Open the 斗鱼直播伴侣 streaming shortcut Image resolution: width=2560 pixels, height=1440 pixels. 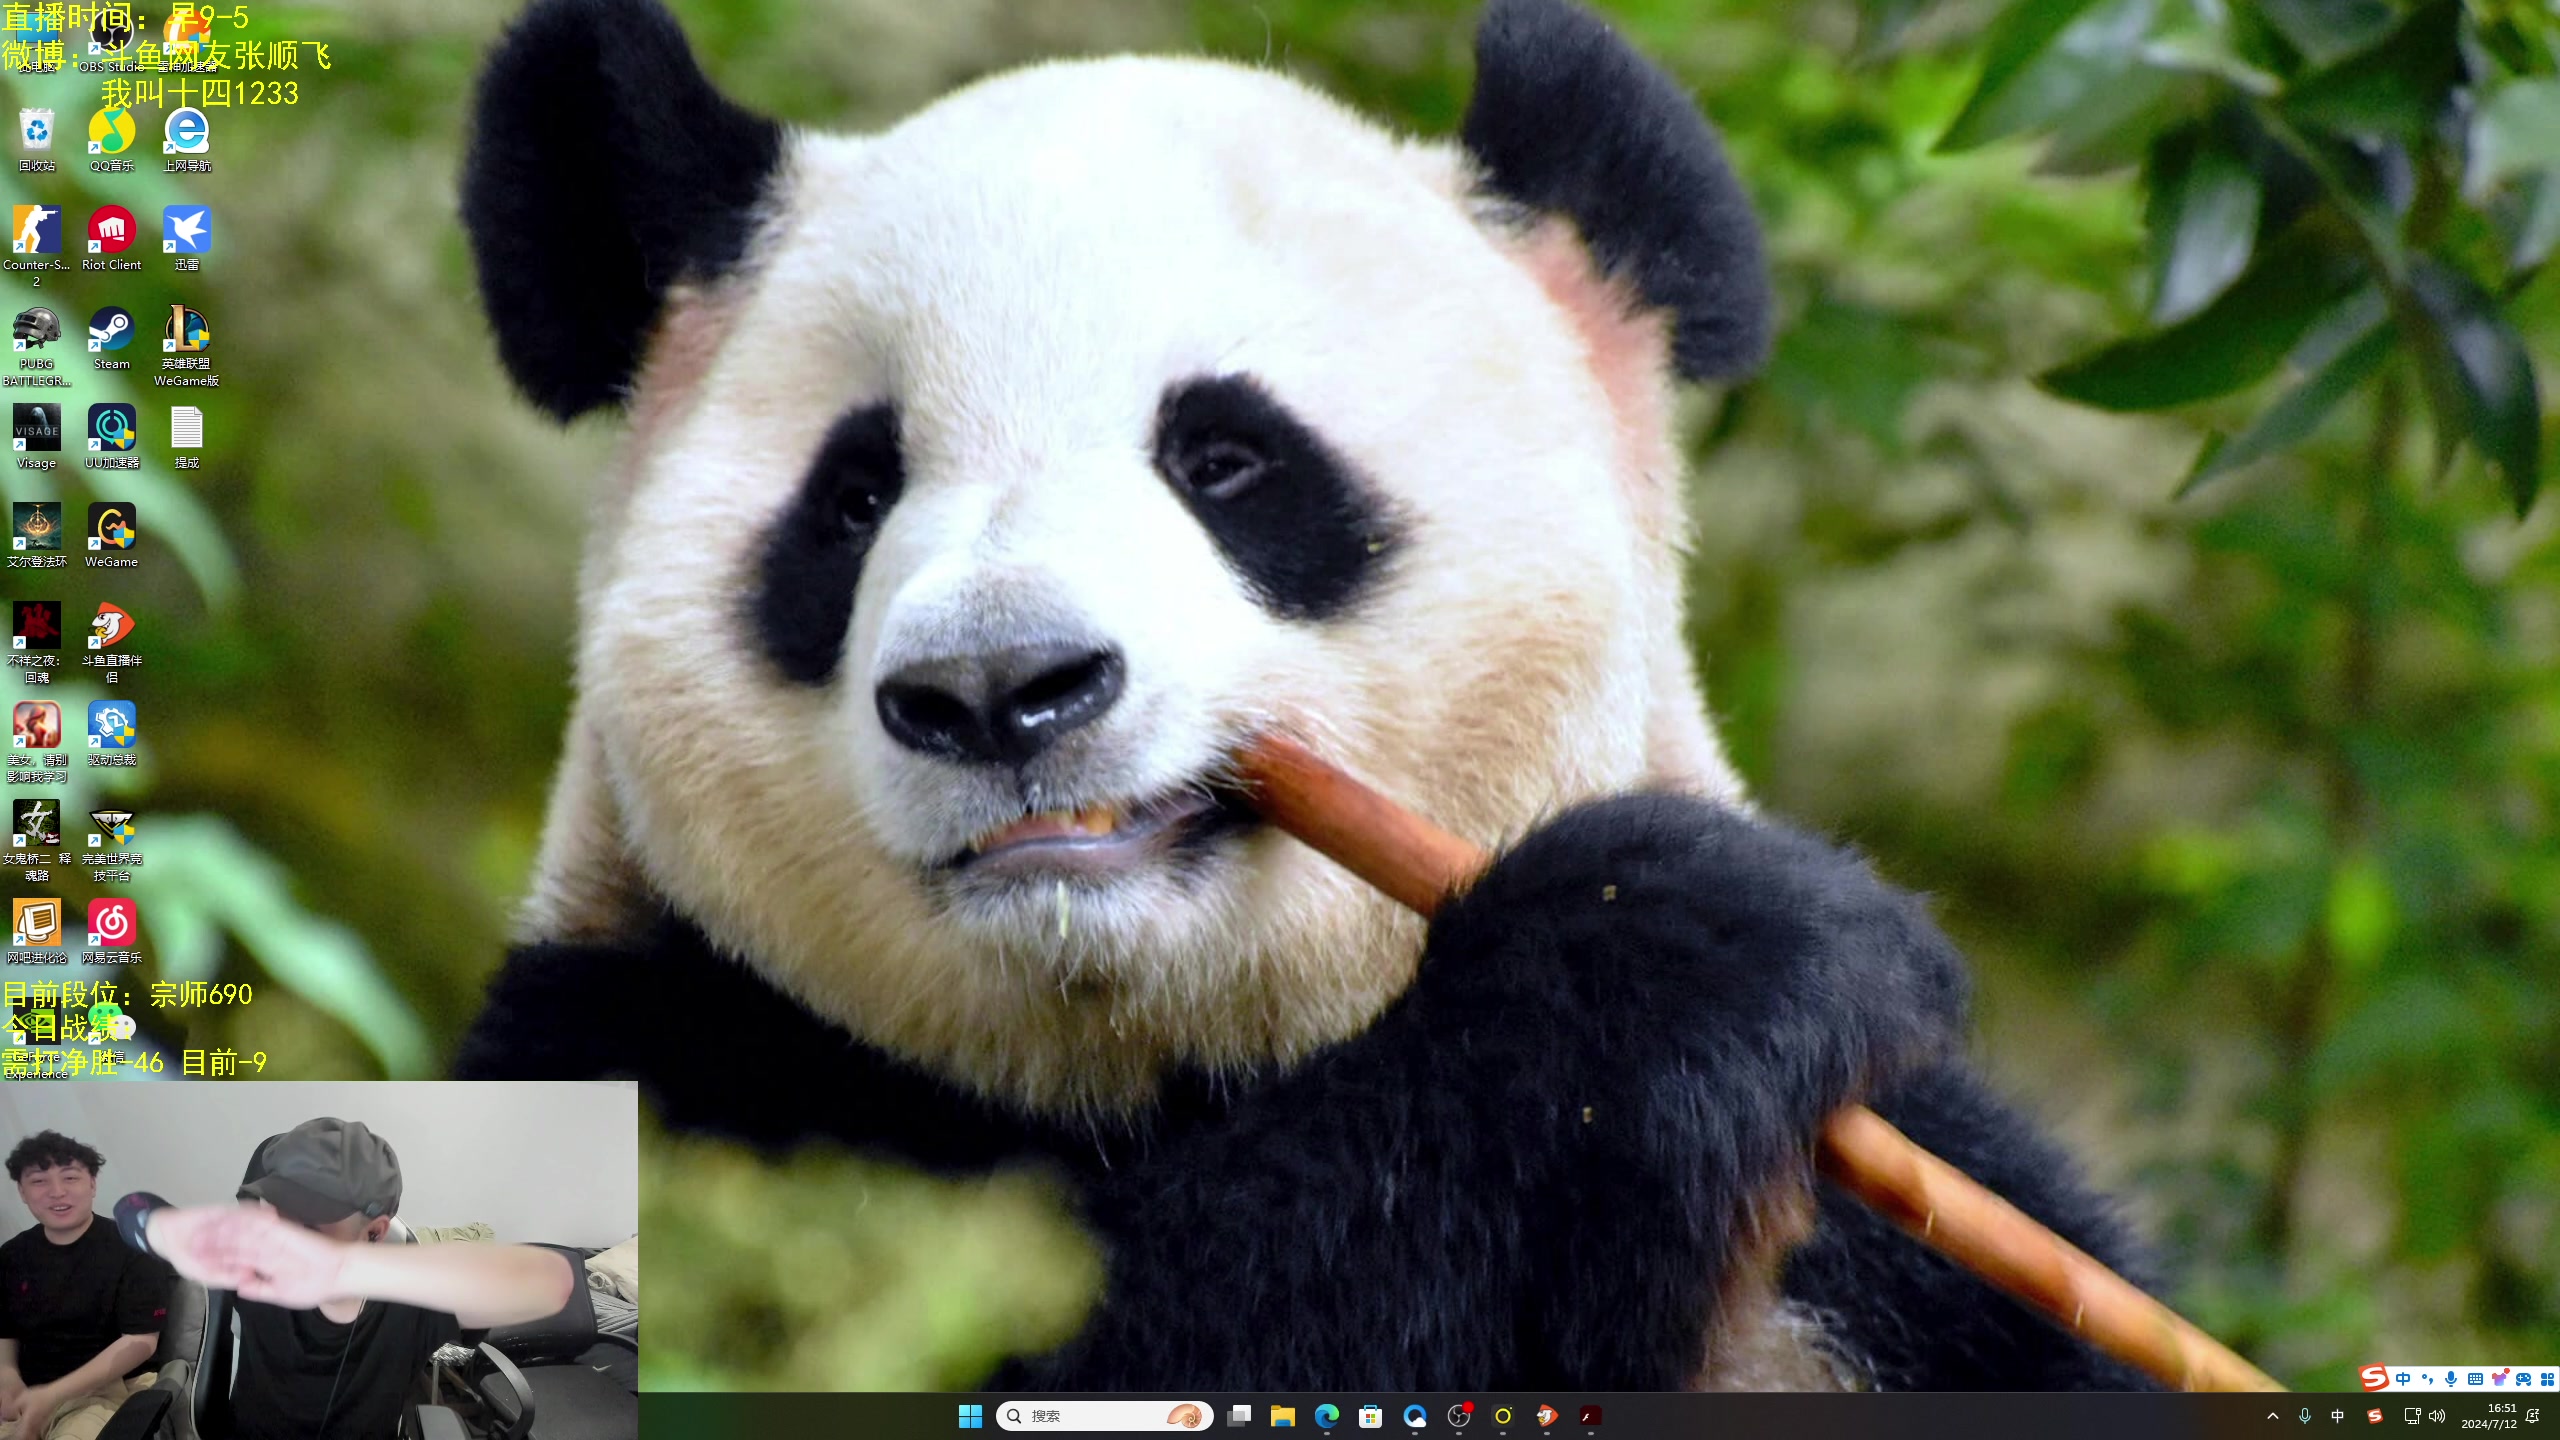[x=112, y=643]
